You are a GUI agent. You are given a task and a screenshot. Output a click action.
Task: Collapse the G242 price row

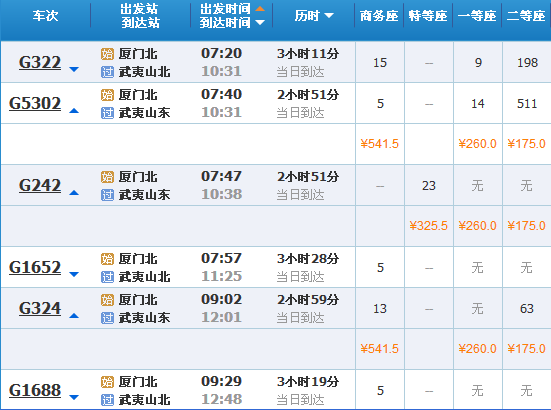(74, 193)
